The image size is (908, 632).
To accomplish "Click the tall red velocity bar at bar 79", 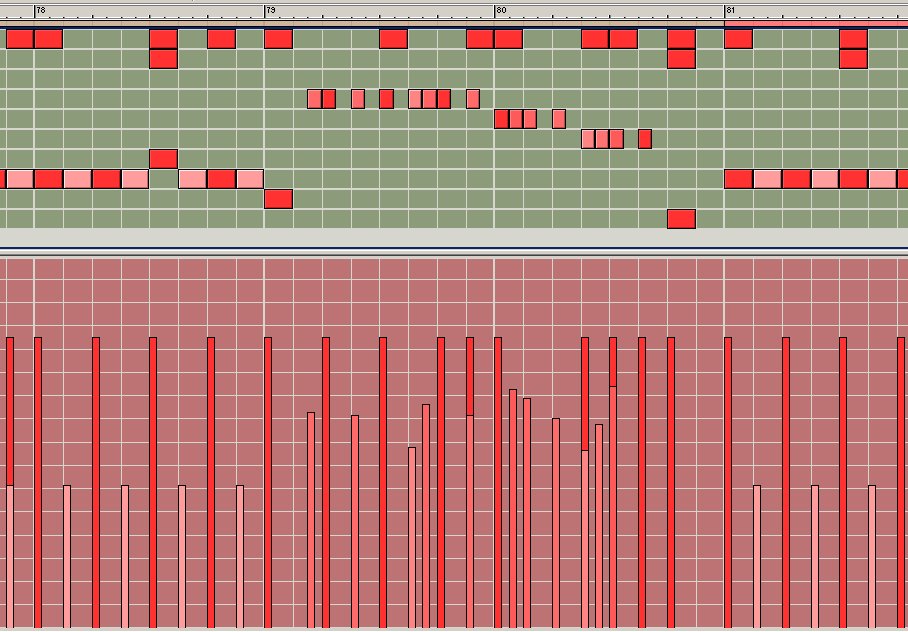I will 268,480.
